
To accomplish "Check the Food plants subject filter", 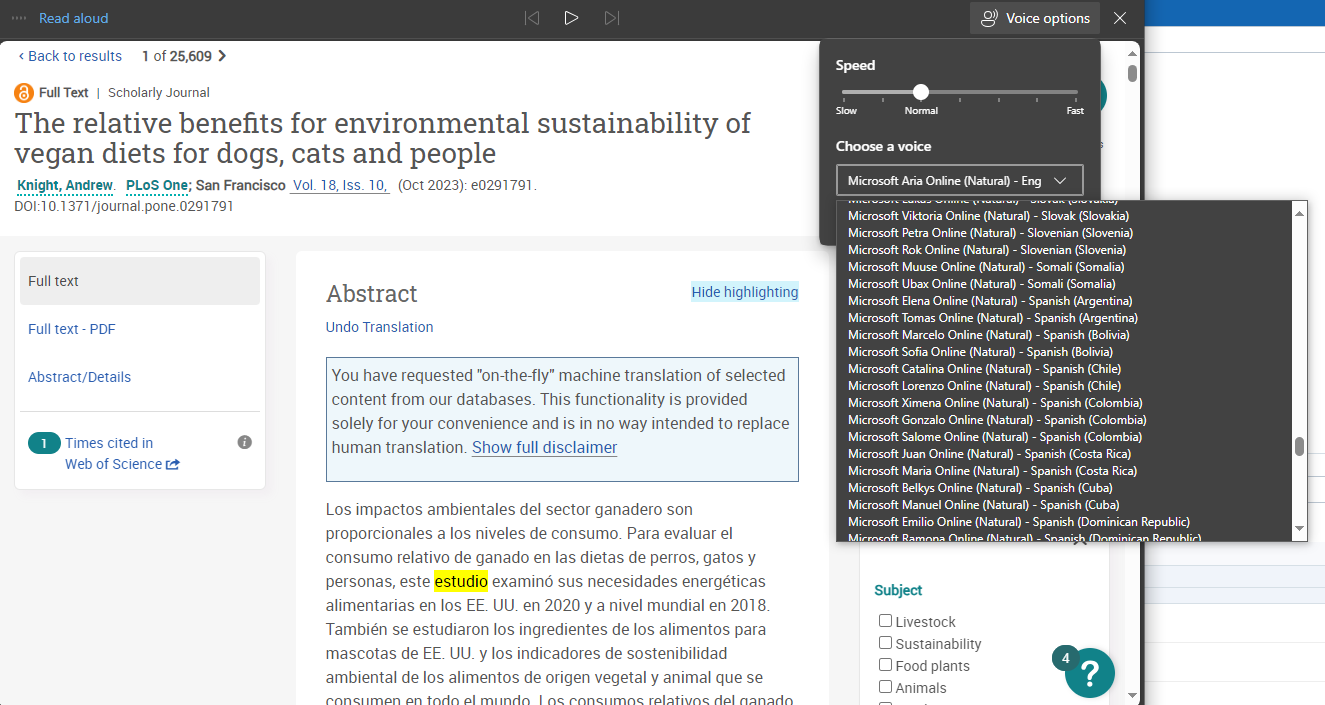I will pos(885,664).
